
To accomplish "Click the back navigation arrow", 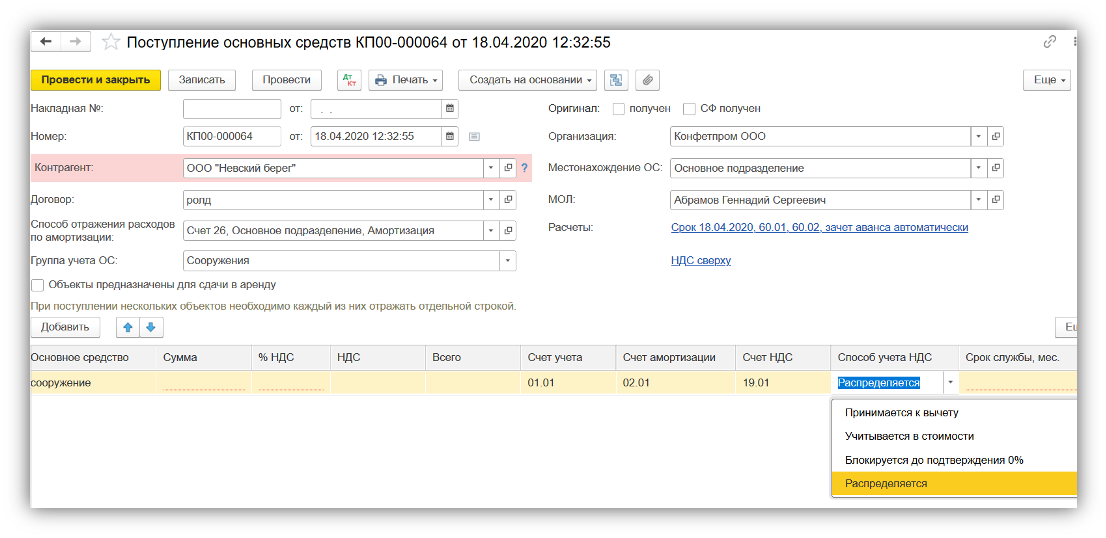I will click(x=46, y=42).
